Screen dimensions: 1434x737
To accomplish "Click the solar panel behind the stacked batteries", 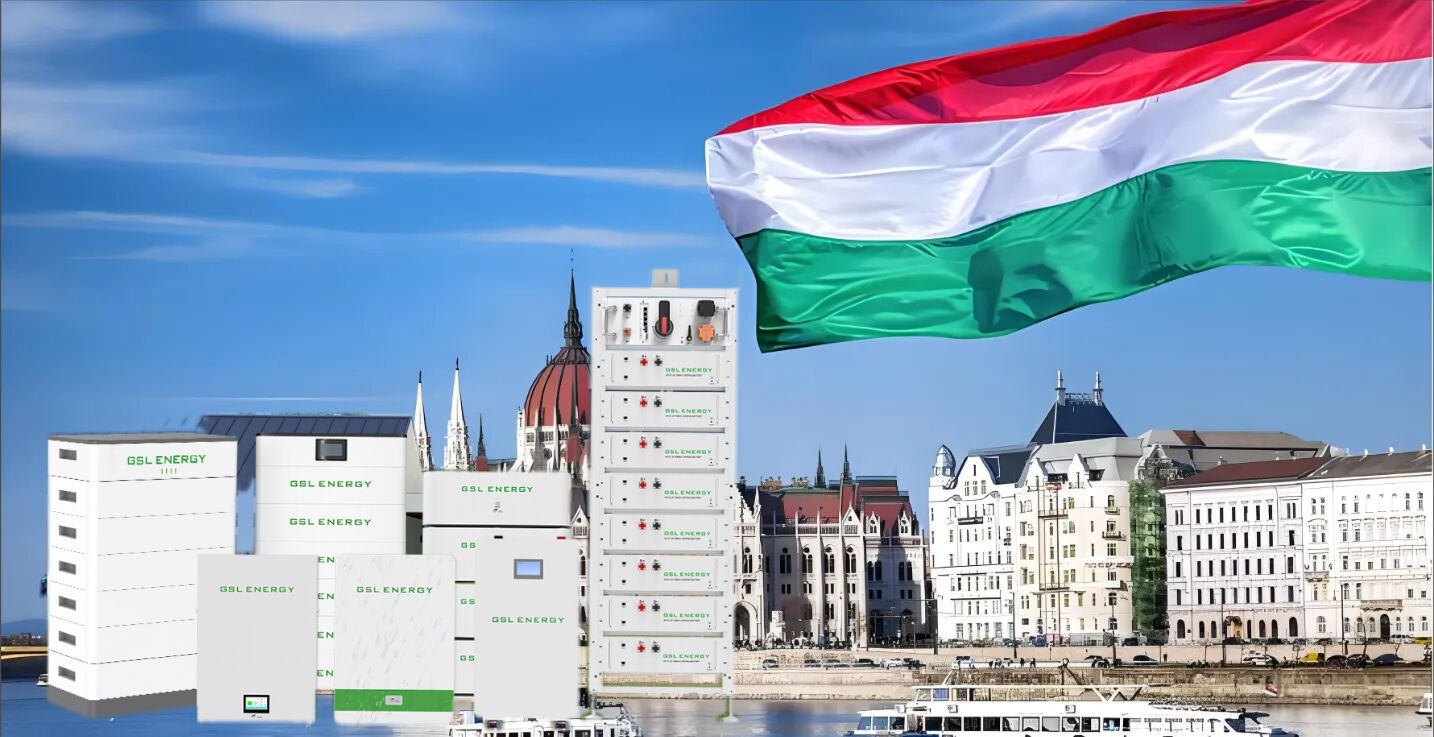I will pos(305,426).
